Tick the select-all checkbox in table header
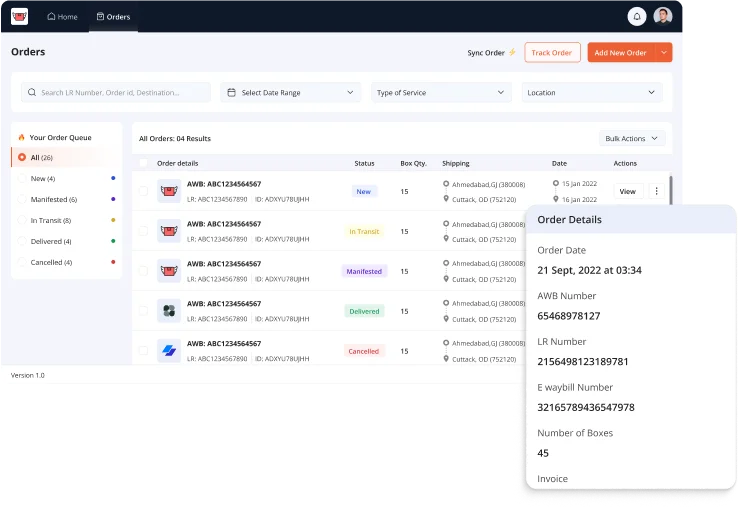This screenshot has height=507, width=738. pyautogui.click(x=143, y=163)
